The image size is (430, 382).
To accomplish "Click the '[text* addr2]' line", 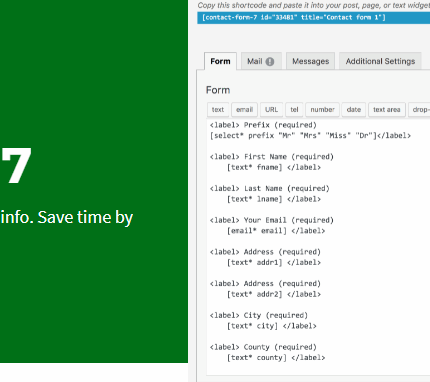I will [x=274, y=294].
